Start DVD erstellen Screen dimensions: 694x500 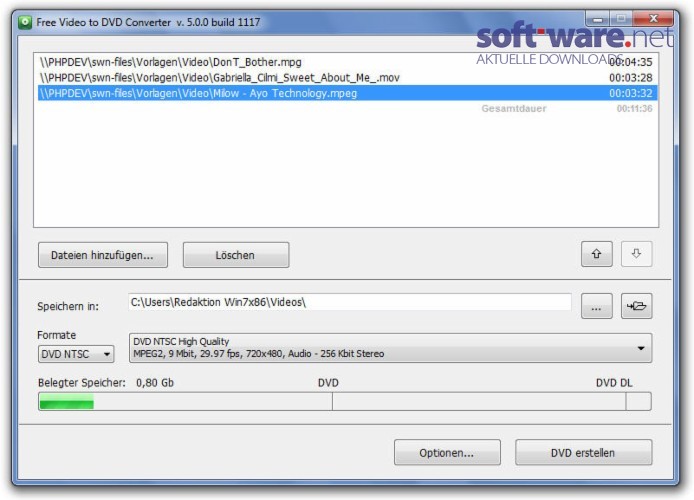(x=583, y=452)
